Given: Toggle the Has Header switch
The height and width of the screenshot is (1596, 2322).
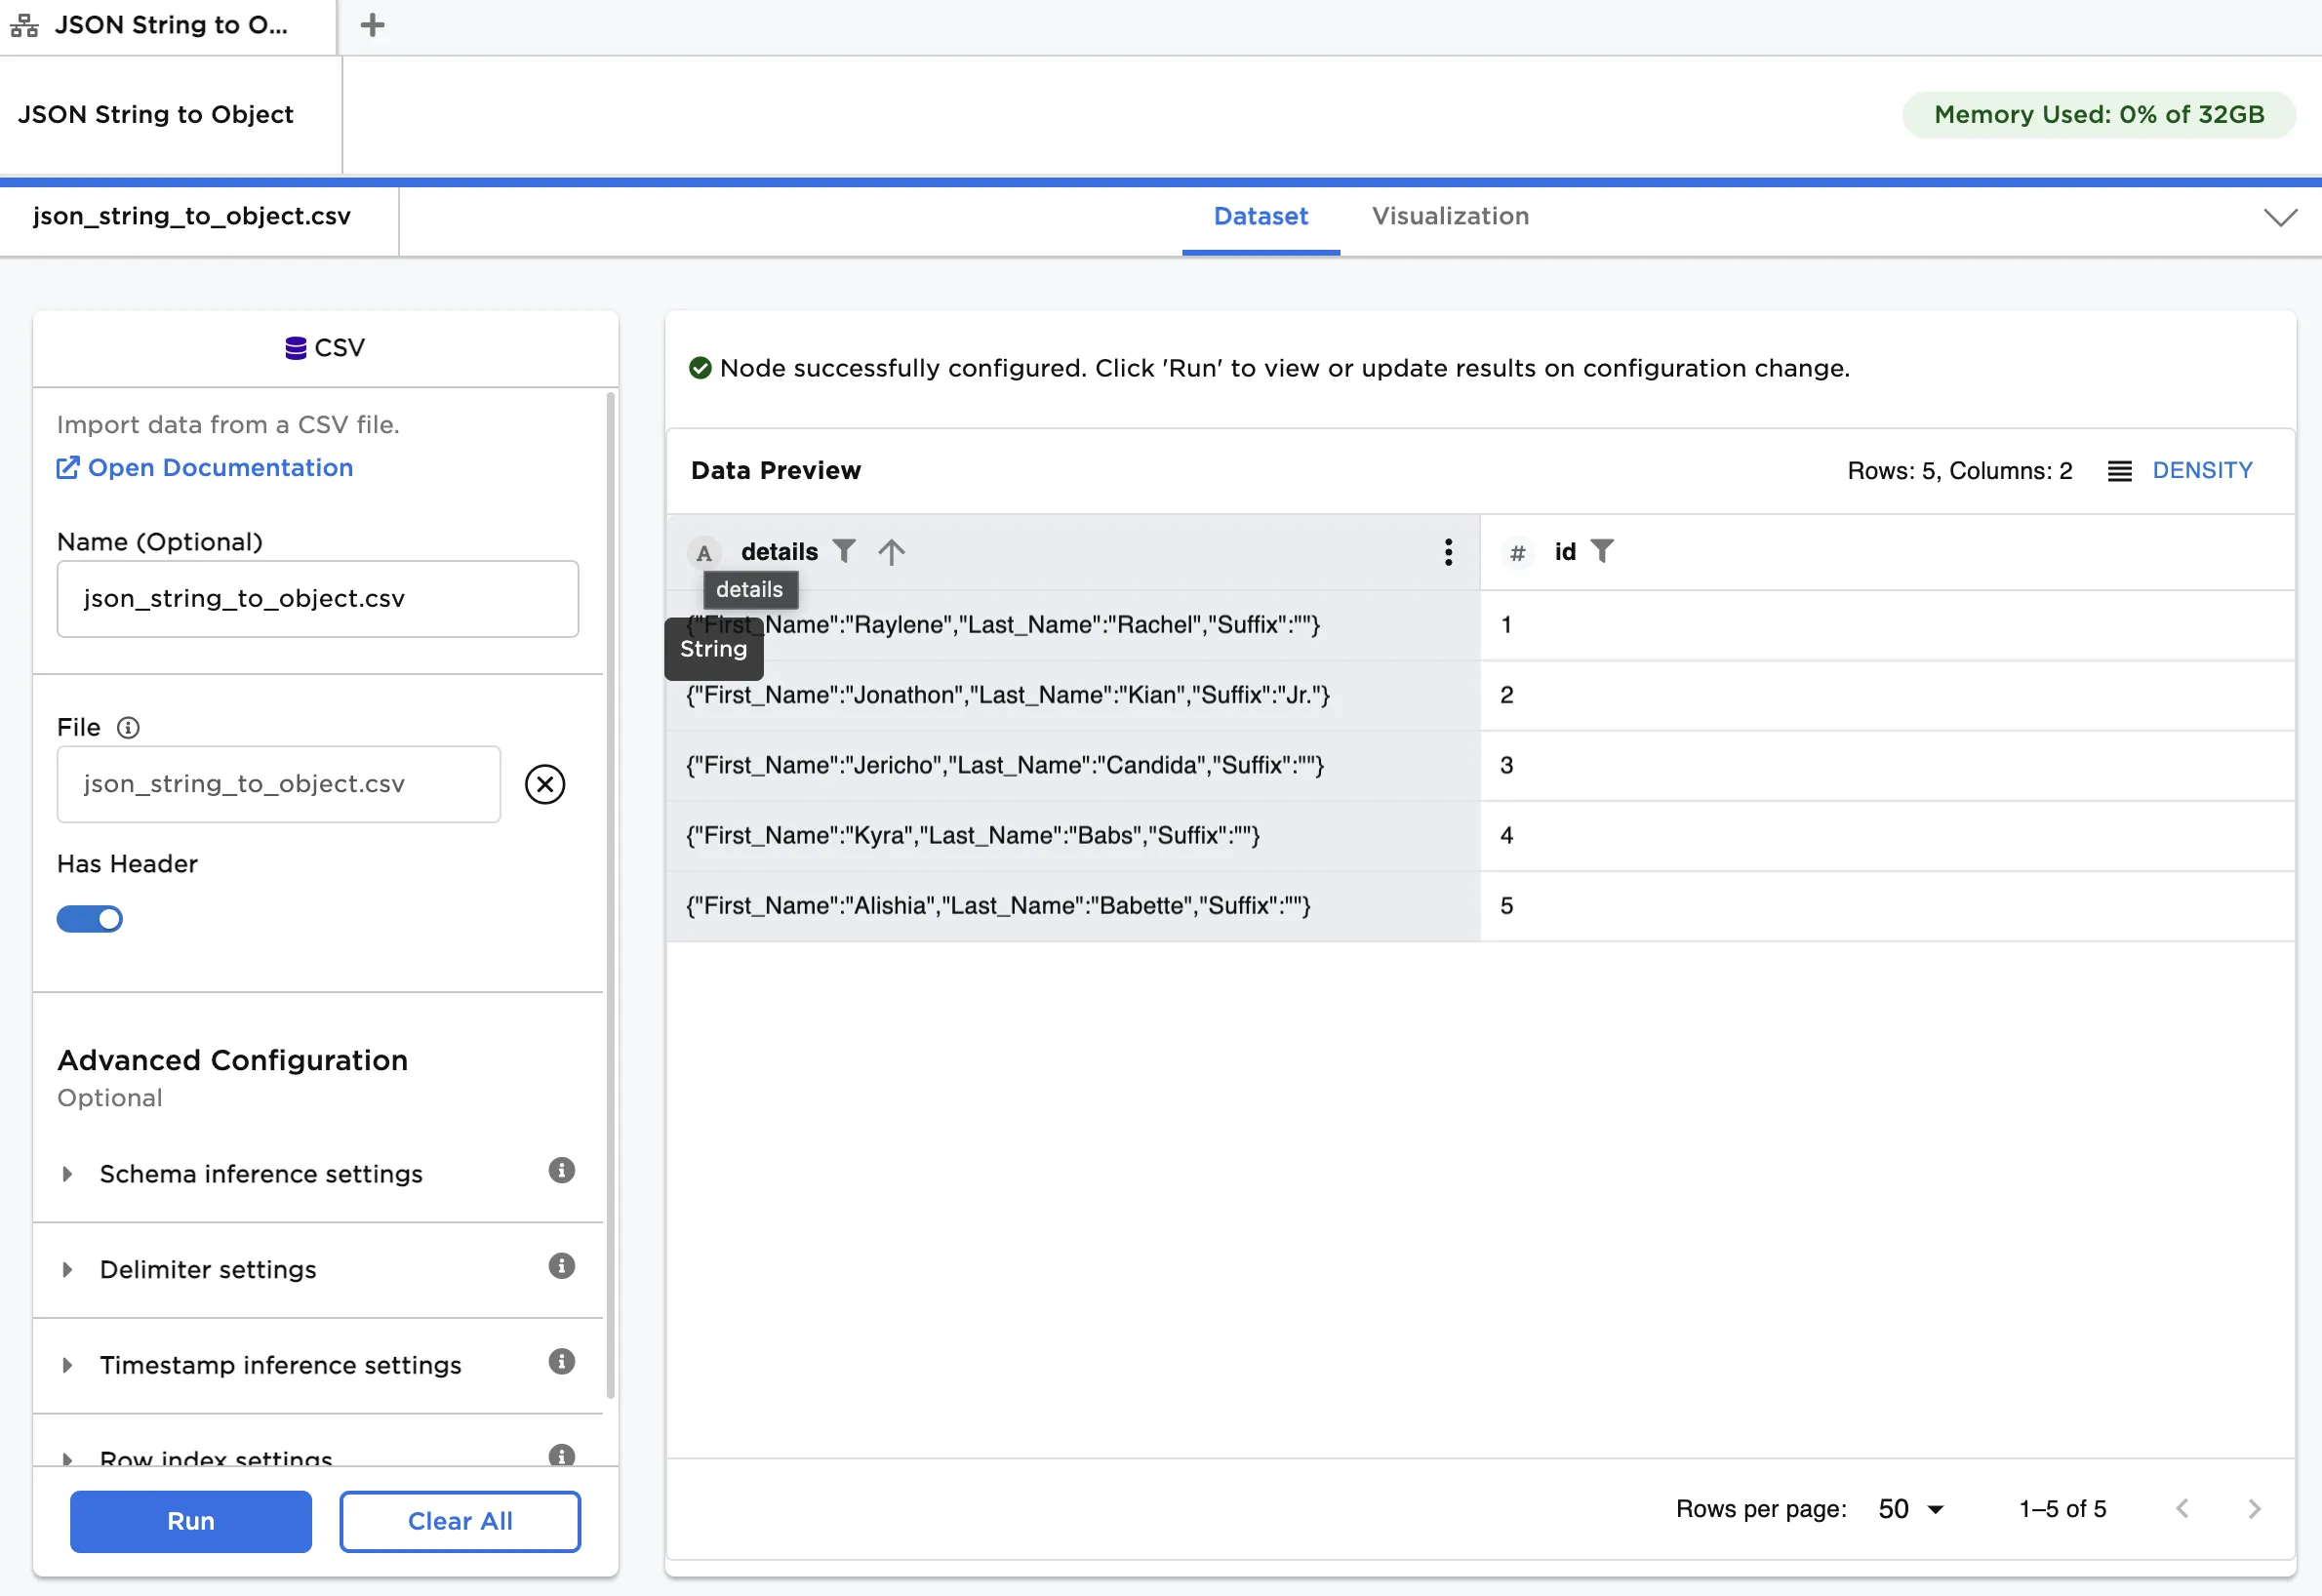Looking at the screenshot, I should point(90,920).
